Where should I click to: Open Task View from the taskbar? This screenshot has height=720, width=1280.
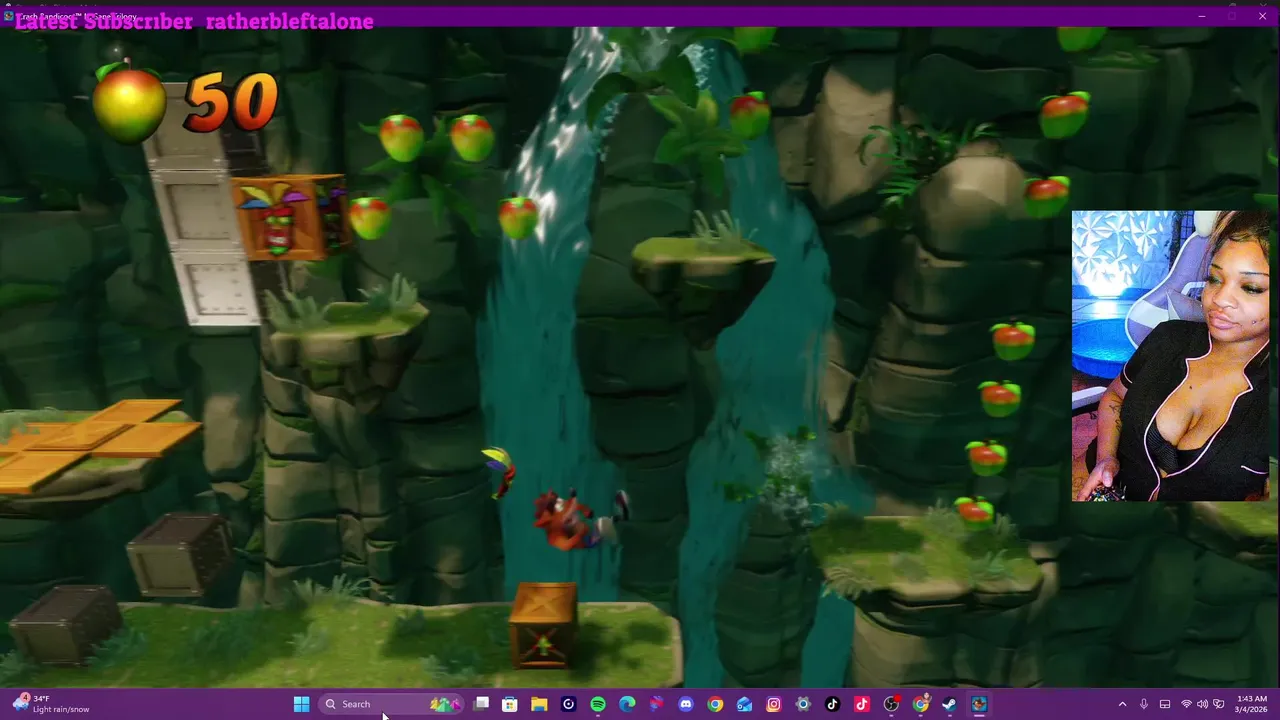(481, 704)
